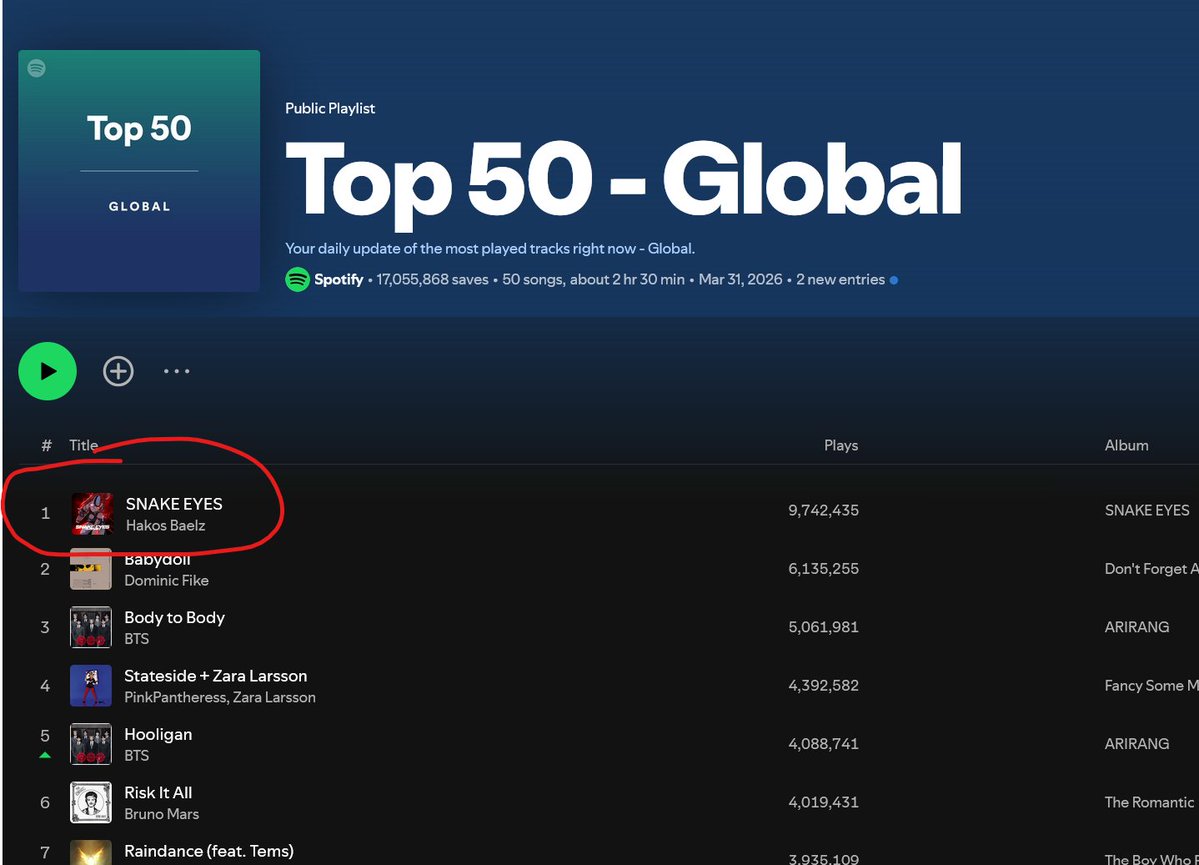Viewport: 1199px width, 865px height.
Task: Select play count 6,135,255
Action: tap(824, 569)
